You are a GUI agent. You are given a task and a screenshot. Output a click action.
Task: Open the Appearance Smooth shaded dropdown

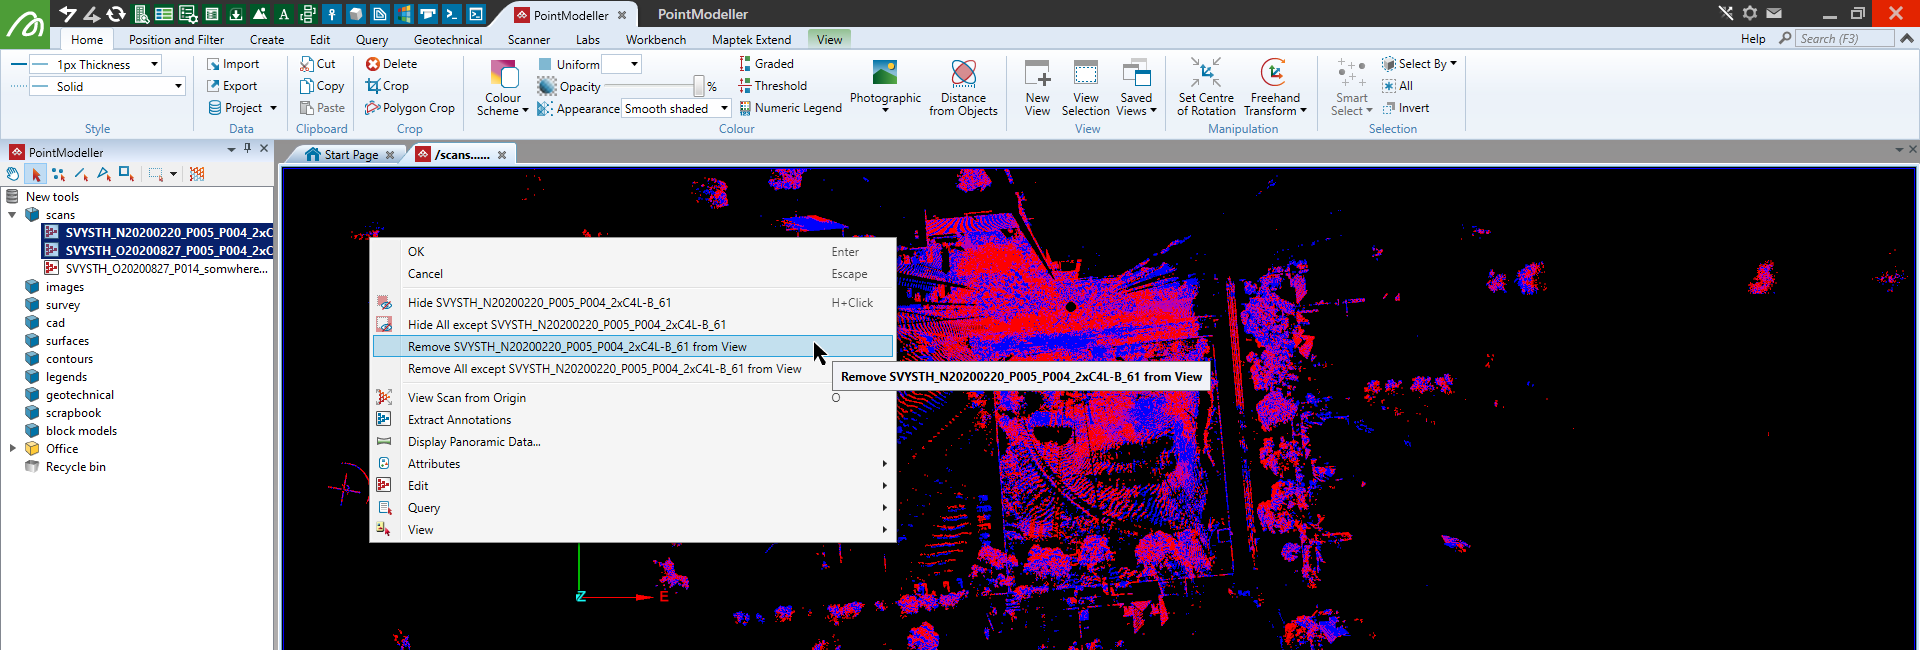click(x=676, y=109)
